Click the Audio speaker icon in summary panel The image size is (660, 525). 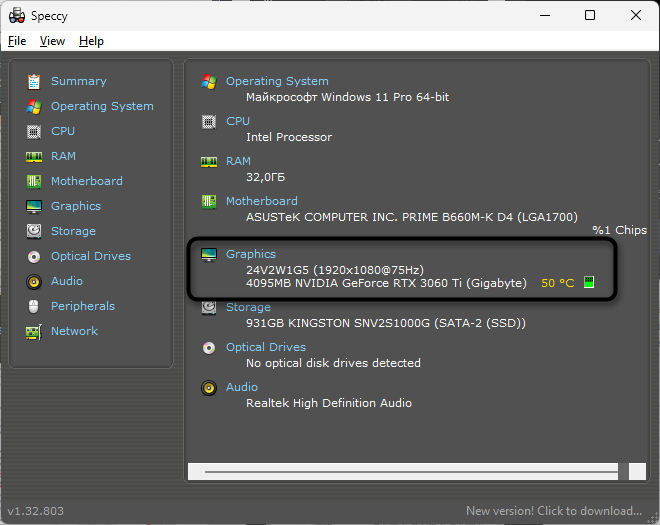209,388
